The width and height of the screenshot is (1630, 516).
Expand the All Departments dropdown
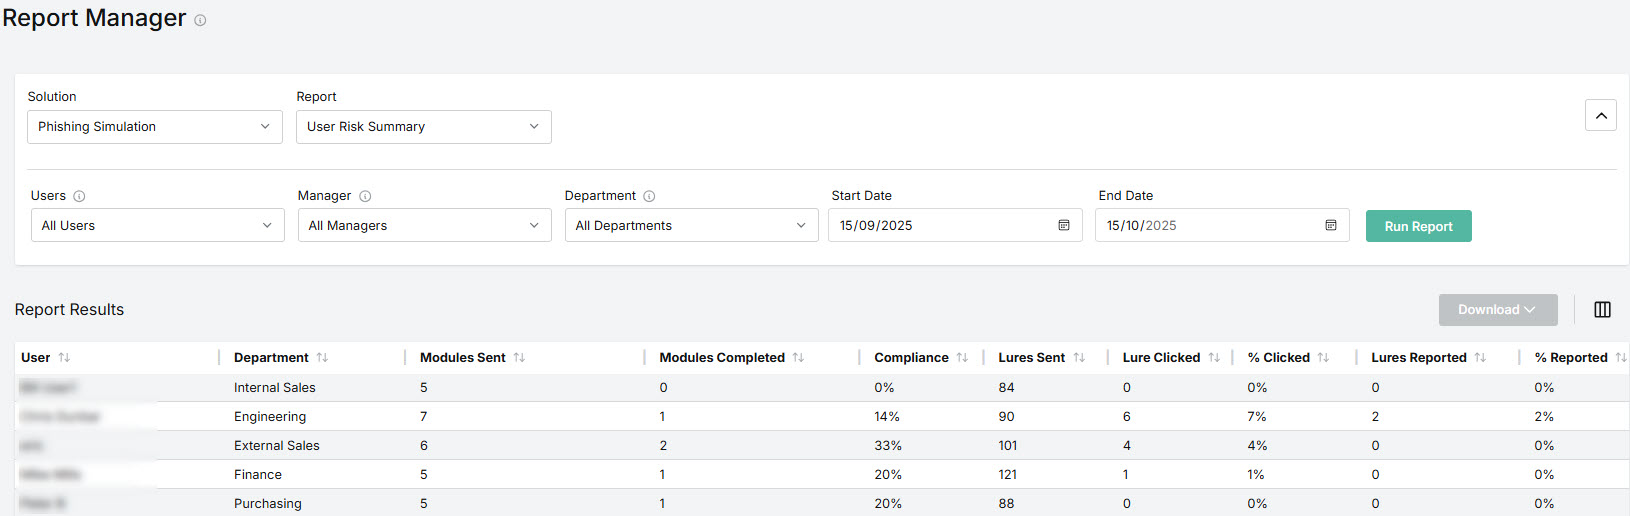coord(691,225)
